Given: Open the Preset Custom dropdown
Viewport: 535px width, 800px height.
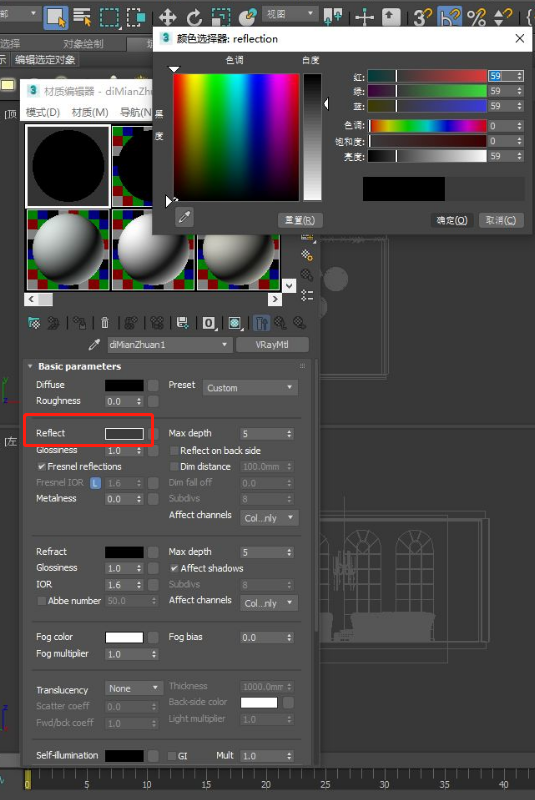Looking at the screenshot, I should (250, 388).
